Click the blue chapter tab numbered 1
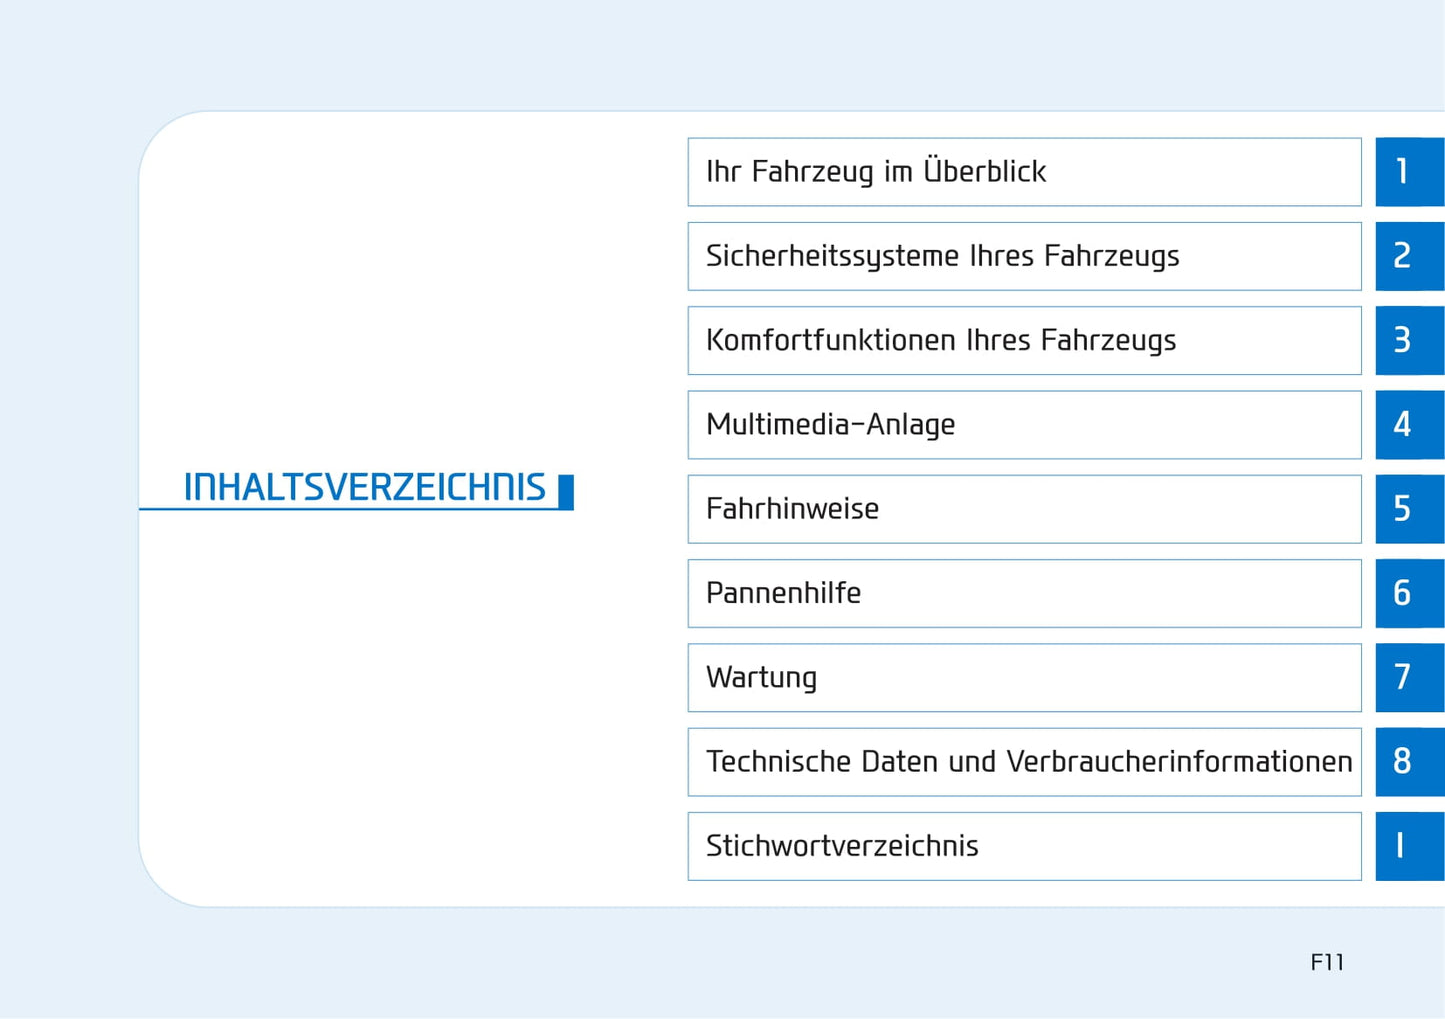This screenshot has width=1445, height=1019. [x=1409, y=172]
